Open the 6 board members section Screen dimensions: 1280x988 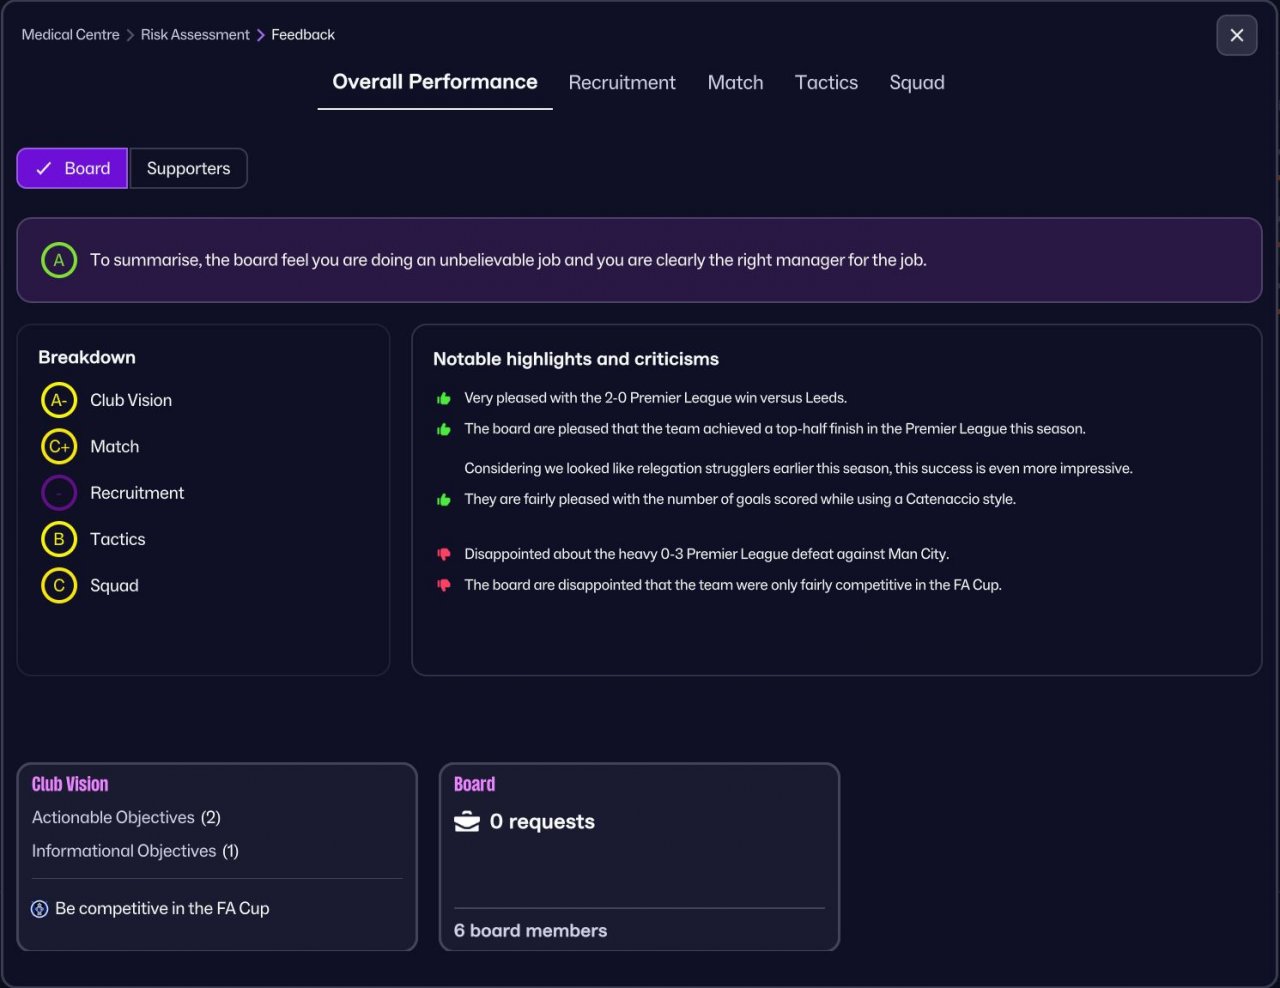point(531,931)
